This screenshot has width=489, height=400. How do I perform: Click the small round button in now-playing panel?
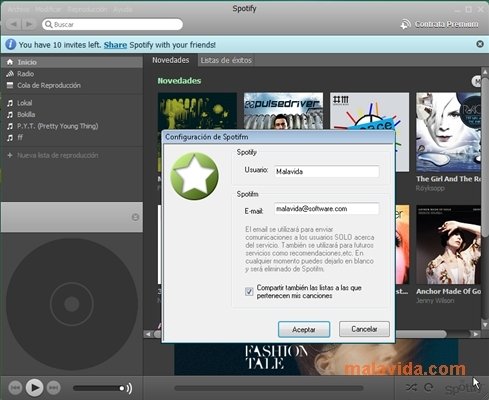tap(135, 217)
